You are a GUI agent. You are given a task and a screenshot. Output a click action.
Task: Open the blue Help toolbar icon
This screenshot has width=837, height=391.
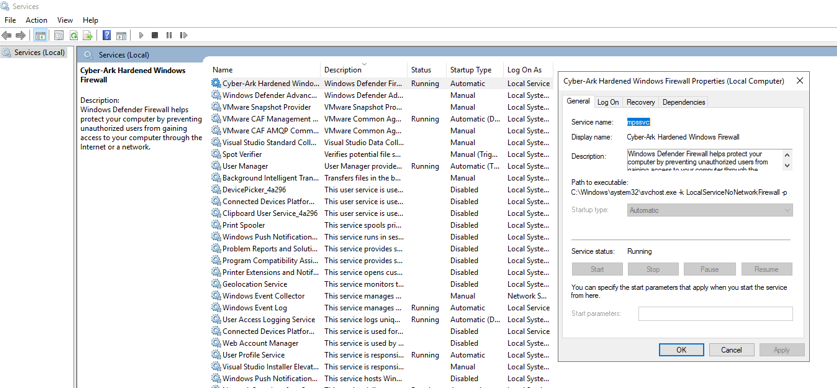click(x=107, y=35)
